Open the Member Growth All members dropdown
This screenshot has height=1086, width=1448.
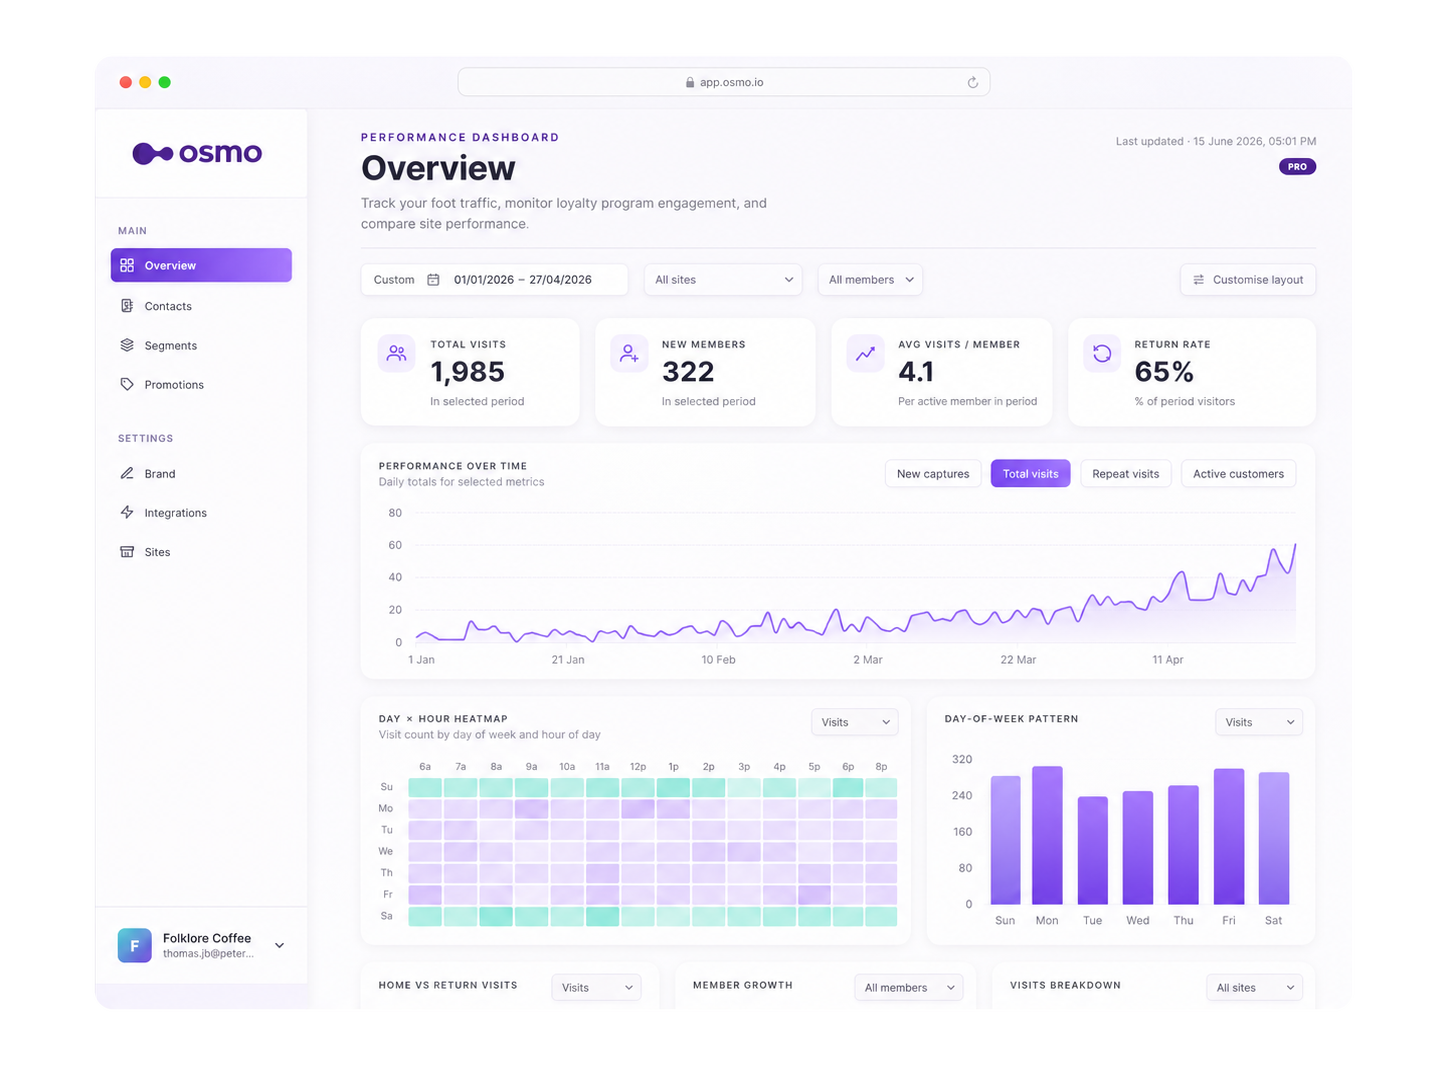[909, 987]
